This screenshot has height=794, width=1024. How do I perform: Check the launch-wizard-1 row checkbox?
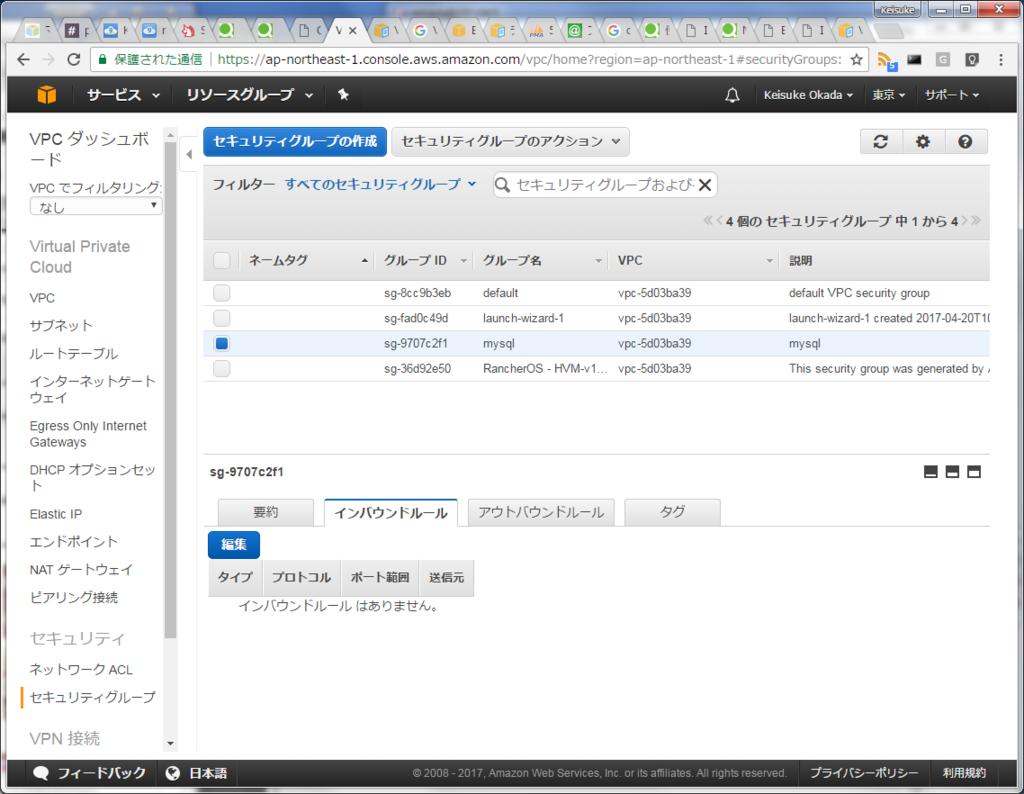[x=222, y=318]
